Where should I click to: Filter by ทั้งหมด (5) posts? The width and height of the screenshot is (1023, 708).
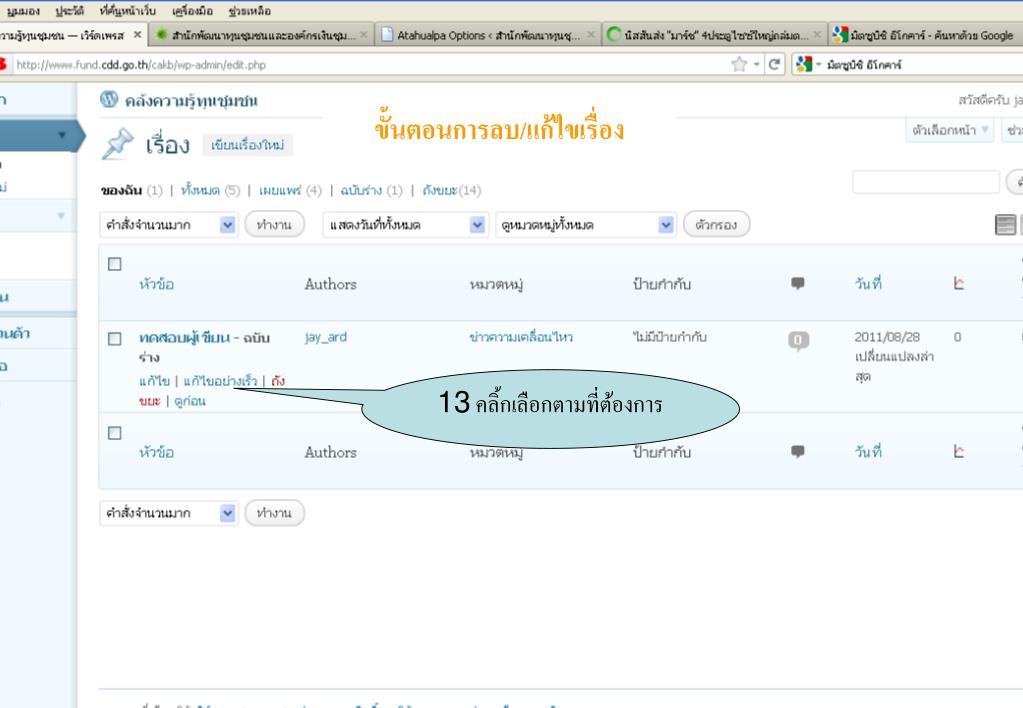(x=210, y=190)
